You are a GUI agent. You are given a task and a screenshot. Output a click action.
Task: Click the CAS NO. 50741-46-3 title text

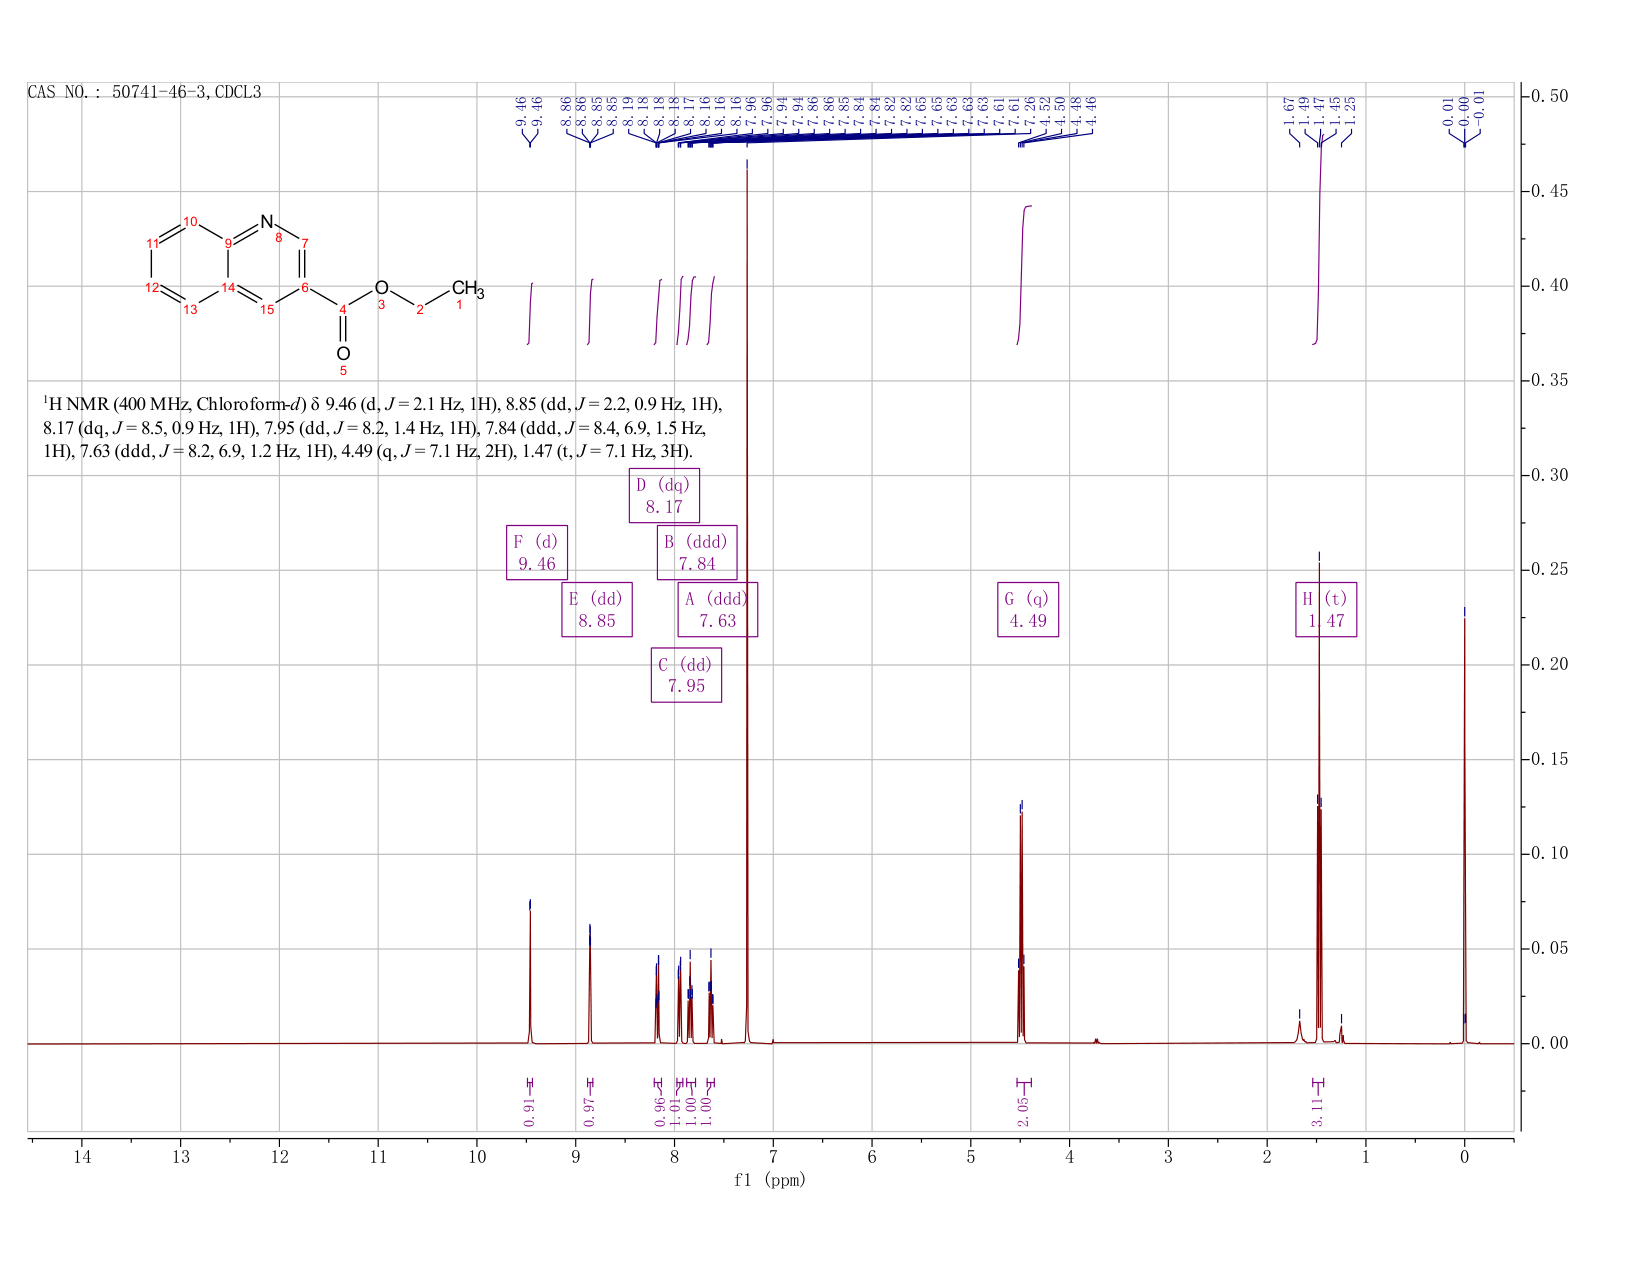point(144,92)
